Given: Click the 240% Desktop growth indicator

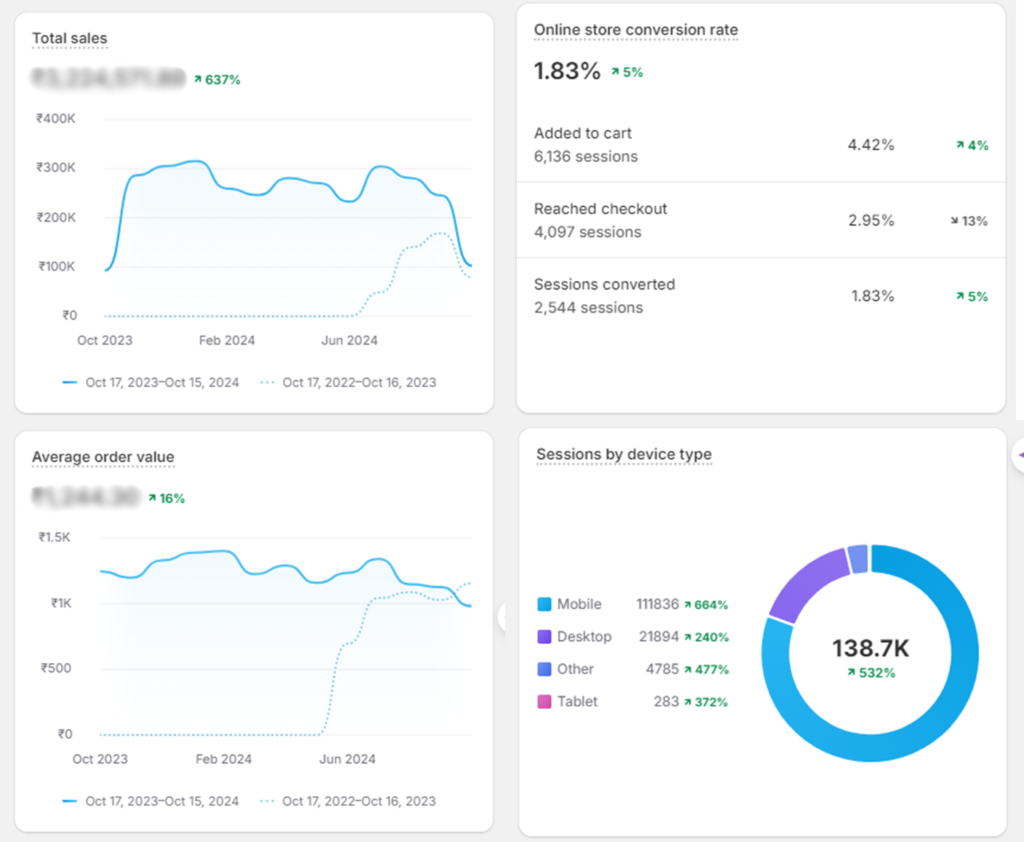Looking at the screenshot, I should 690,637.
